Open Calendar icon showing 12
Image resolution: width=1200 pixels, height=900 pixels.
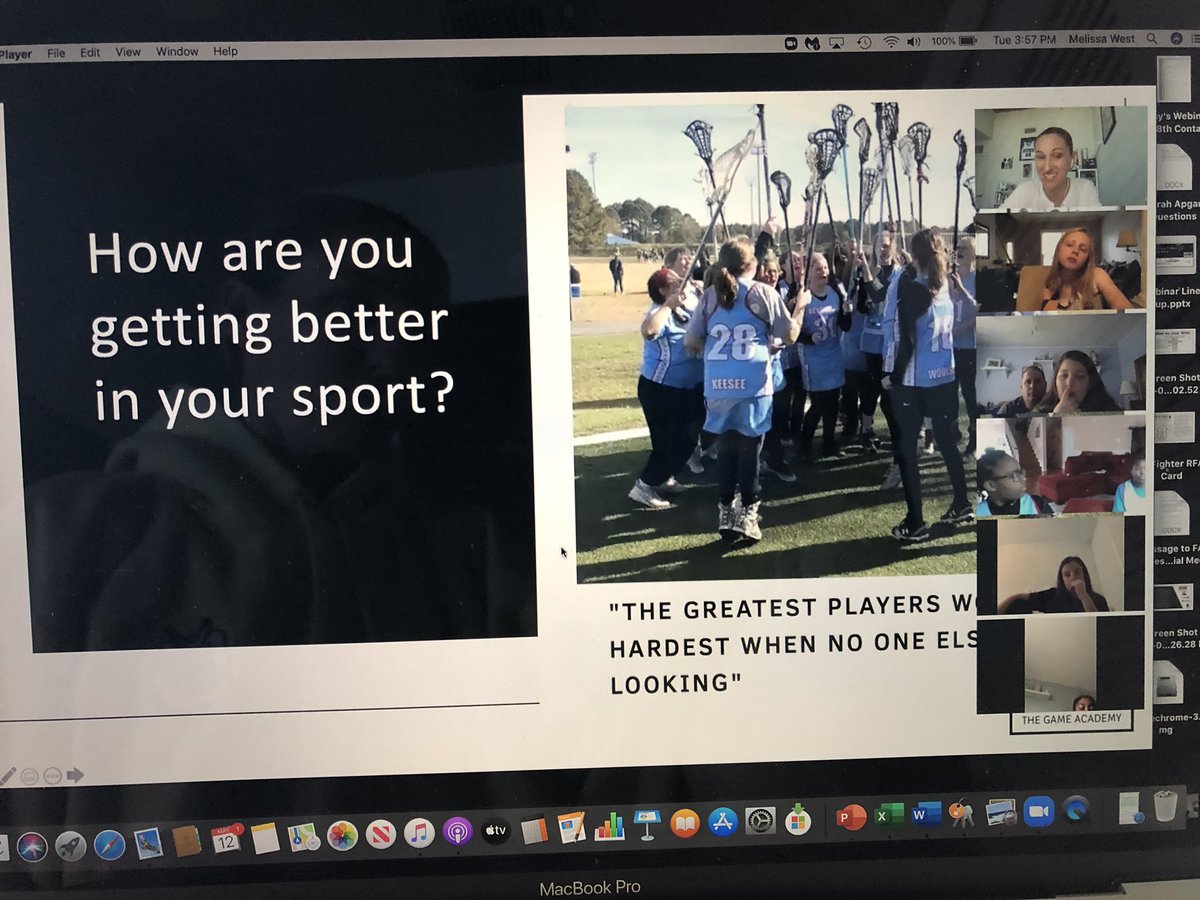tap(226, 839)
